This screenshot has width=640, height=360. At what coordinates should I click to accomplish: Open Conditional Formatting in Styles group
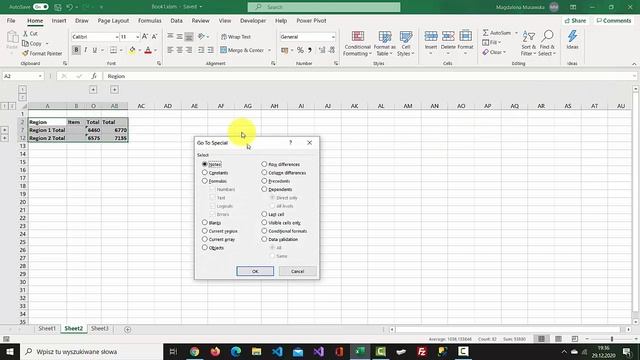point(357,43)
